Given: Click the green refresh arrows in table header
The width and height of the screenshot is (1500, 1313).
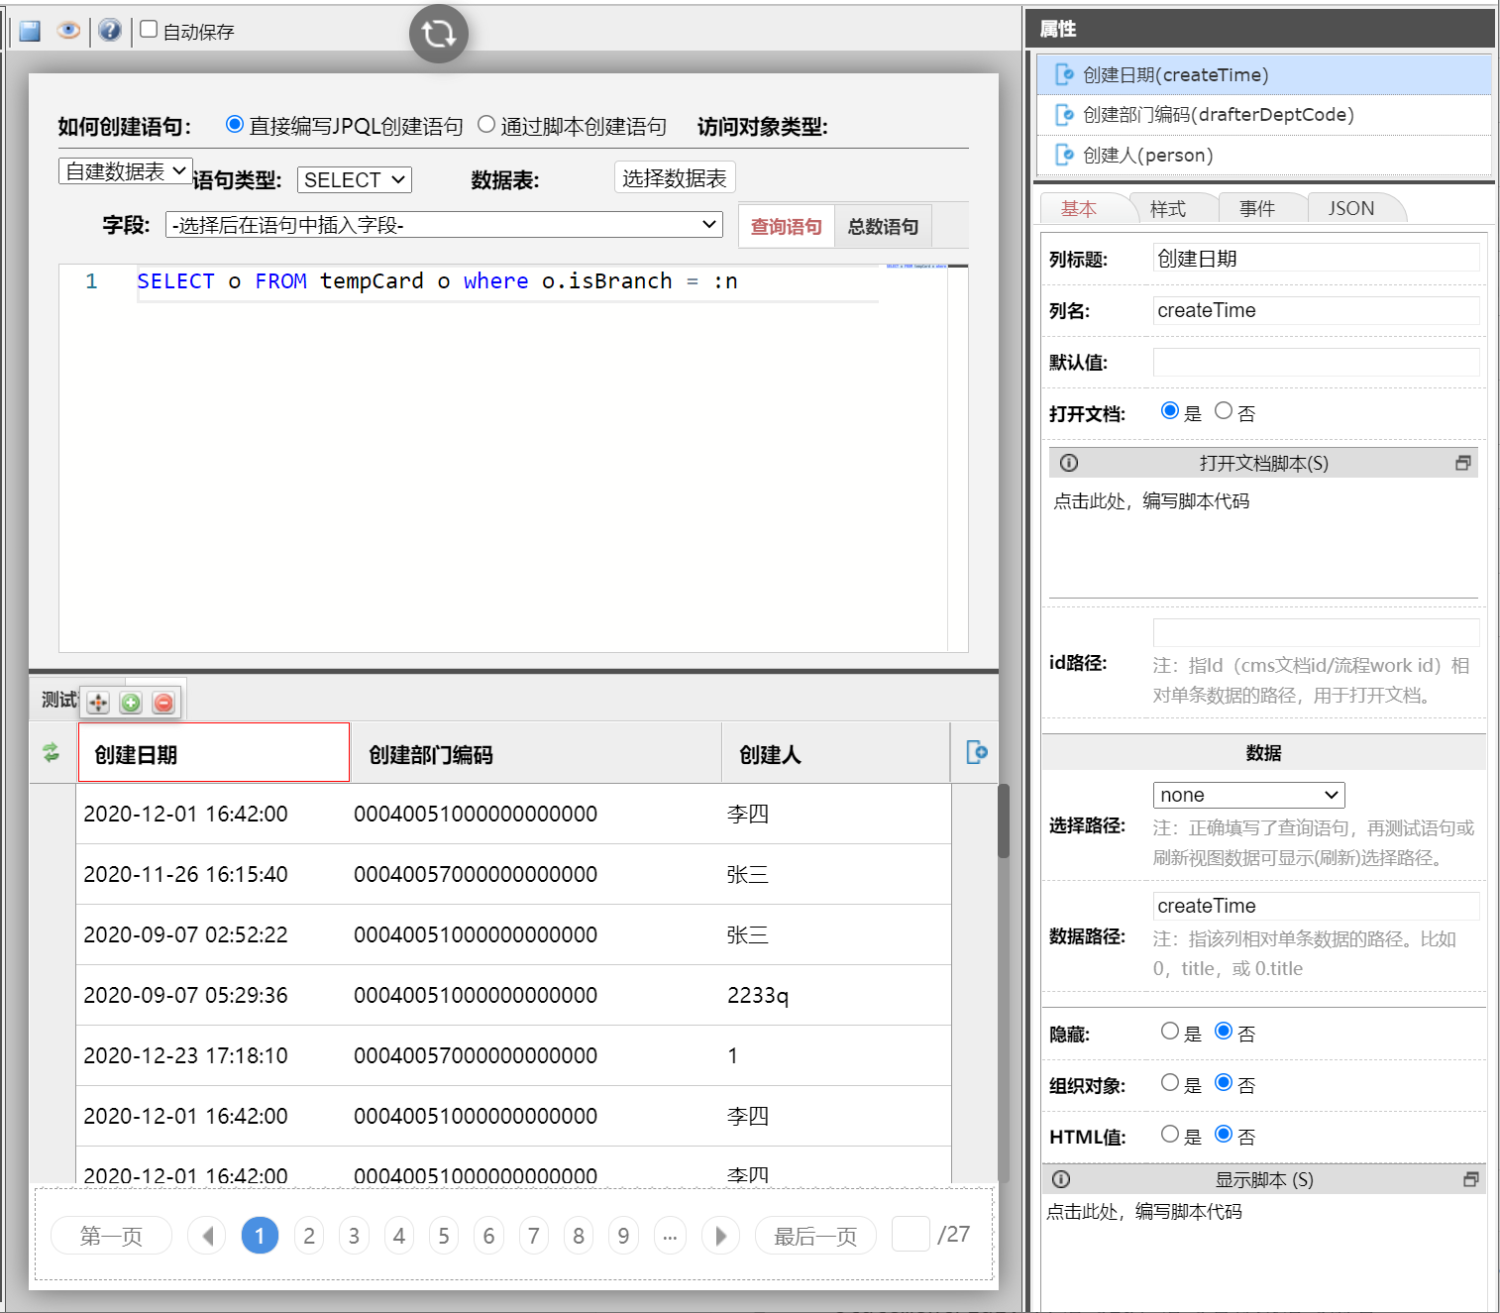Looking at the screenshot, I should pyautogui.click(x=51, y=753).
